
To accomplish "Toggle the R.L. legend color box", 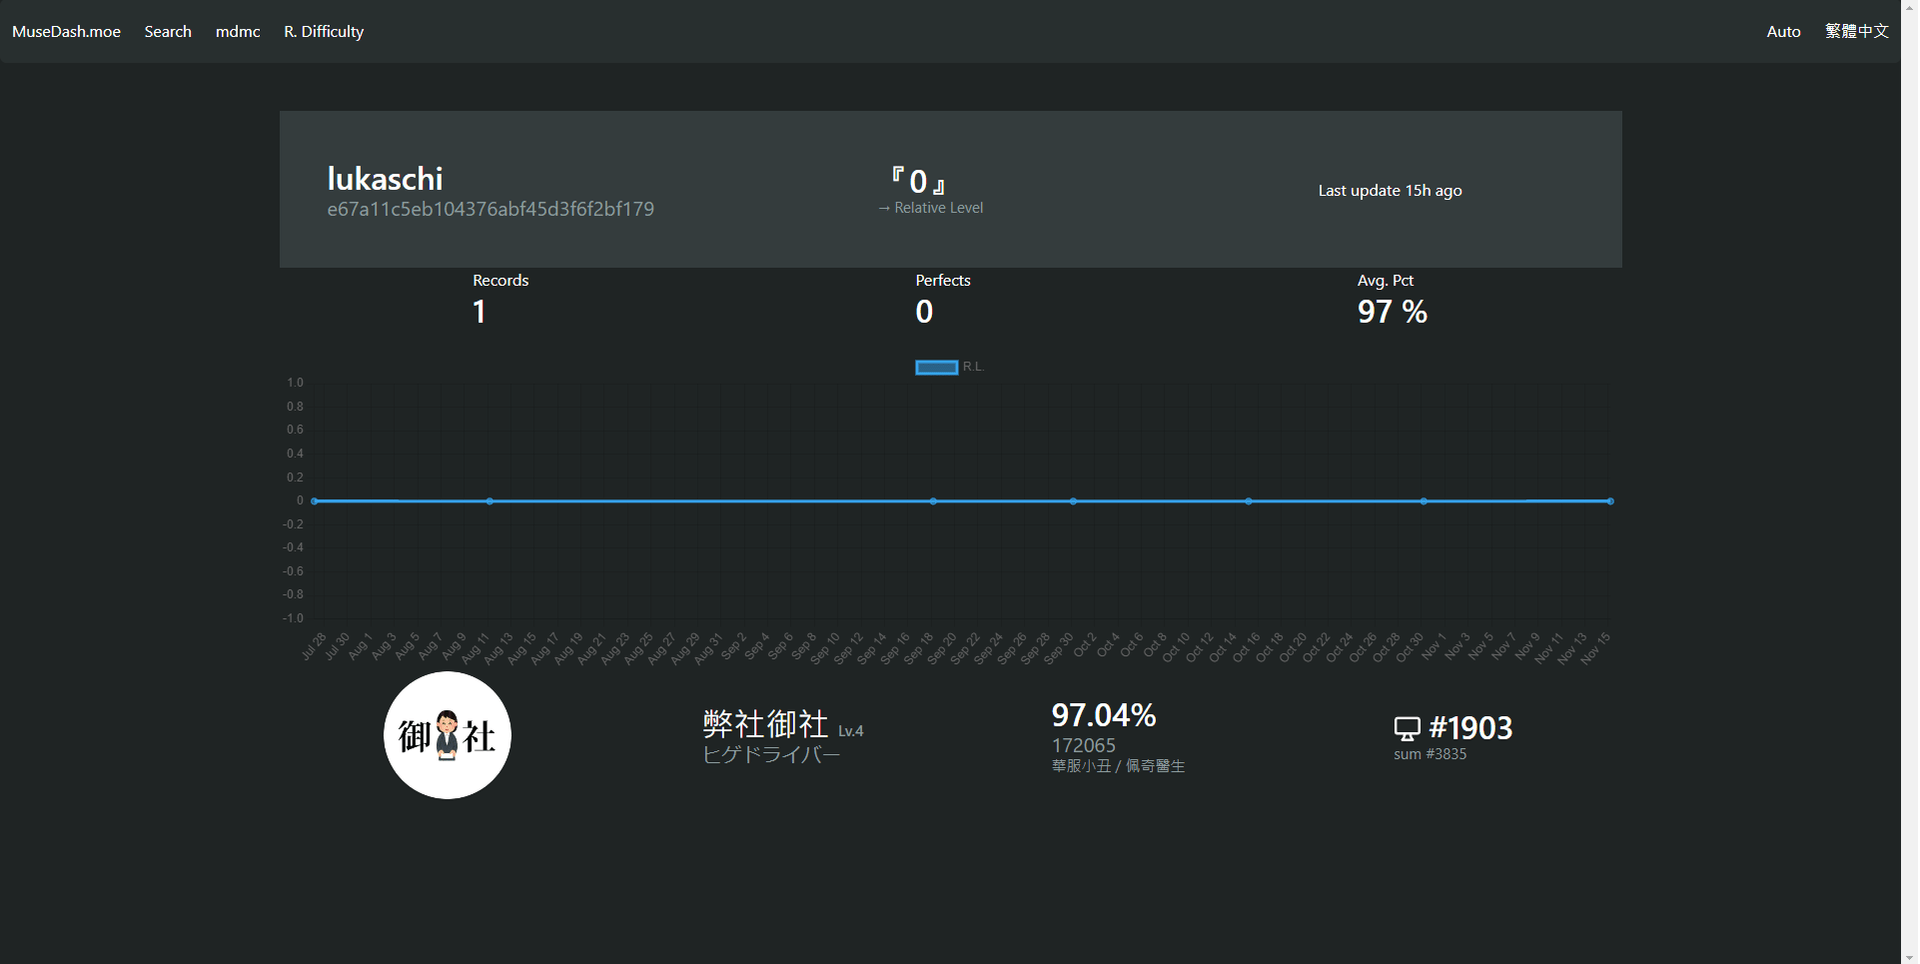I will (x=936, y=367).
